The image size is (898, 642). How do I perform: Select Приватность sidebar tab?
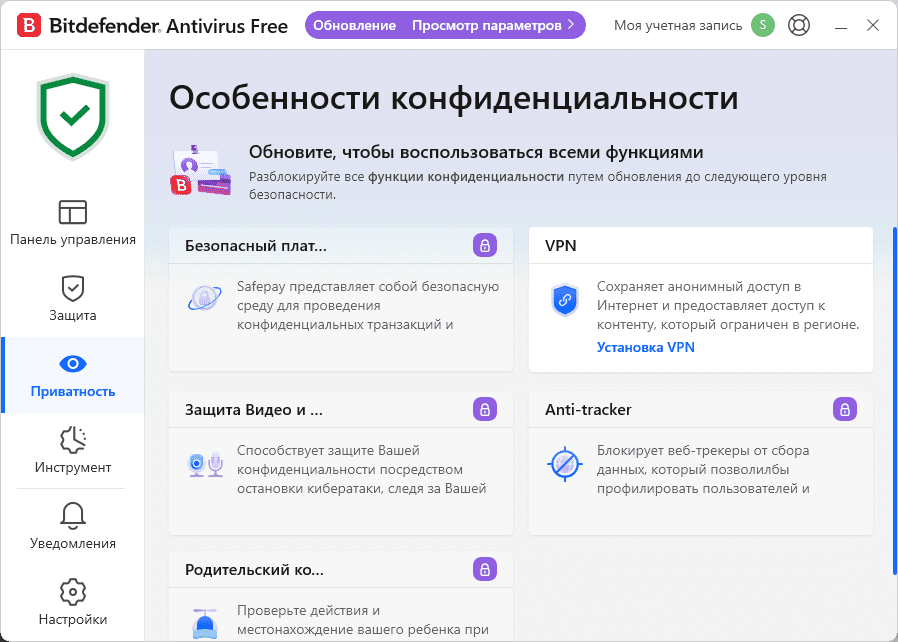[x=73, y=375]
